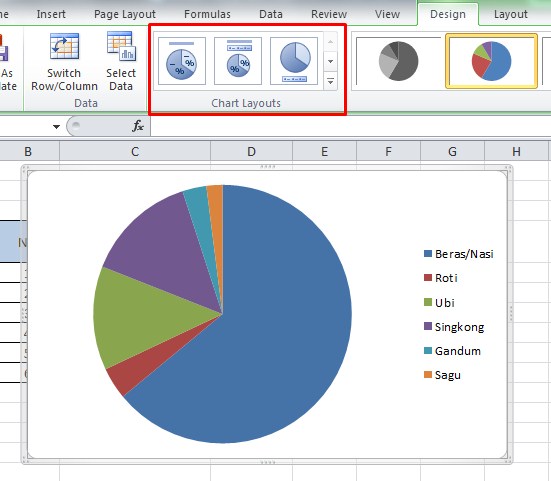Choose the colorful pie chart style
This screenshot has width=551, height=481.
tap(491, 61)
